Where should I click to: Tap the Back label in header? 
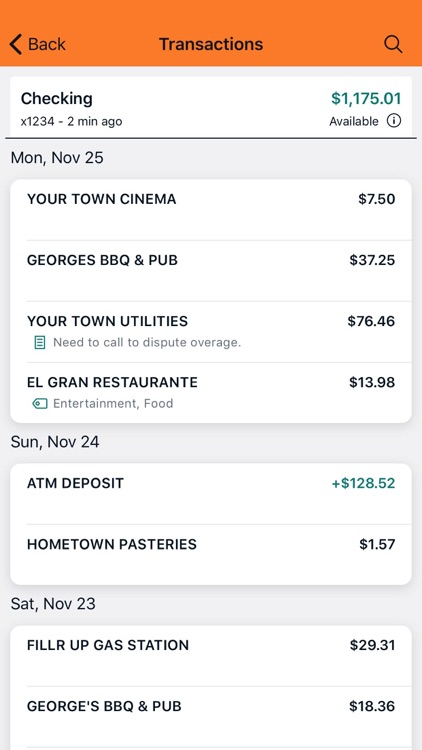tap(46, 44)
